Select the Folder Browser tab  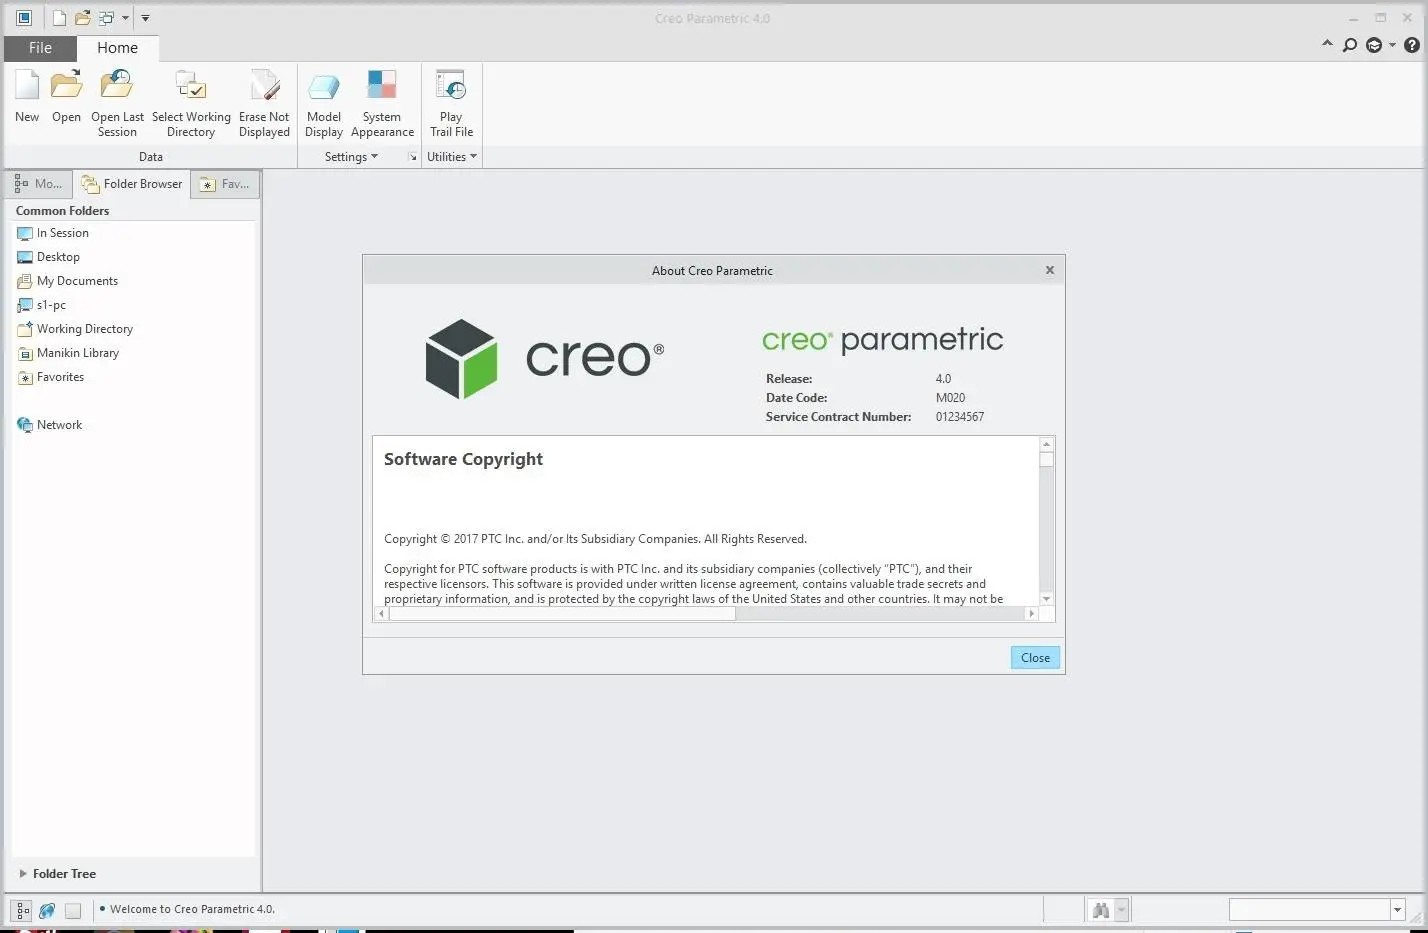132,184
